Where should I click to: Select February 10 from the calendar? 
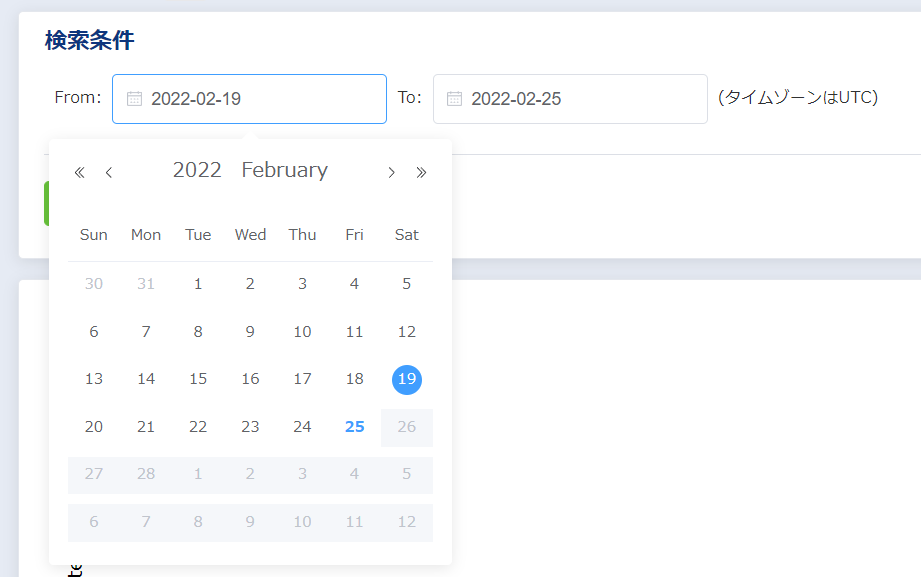pyautogui.click(x=302, y=332)
